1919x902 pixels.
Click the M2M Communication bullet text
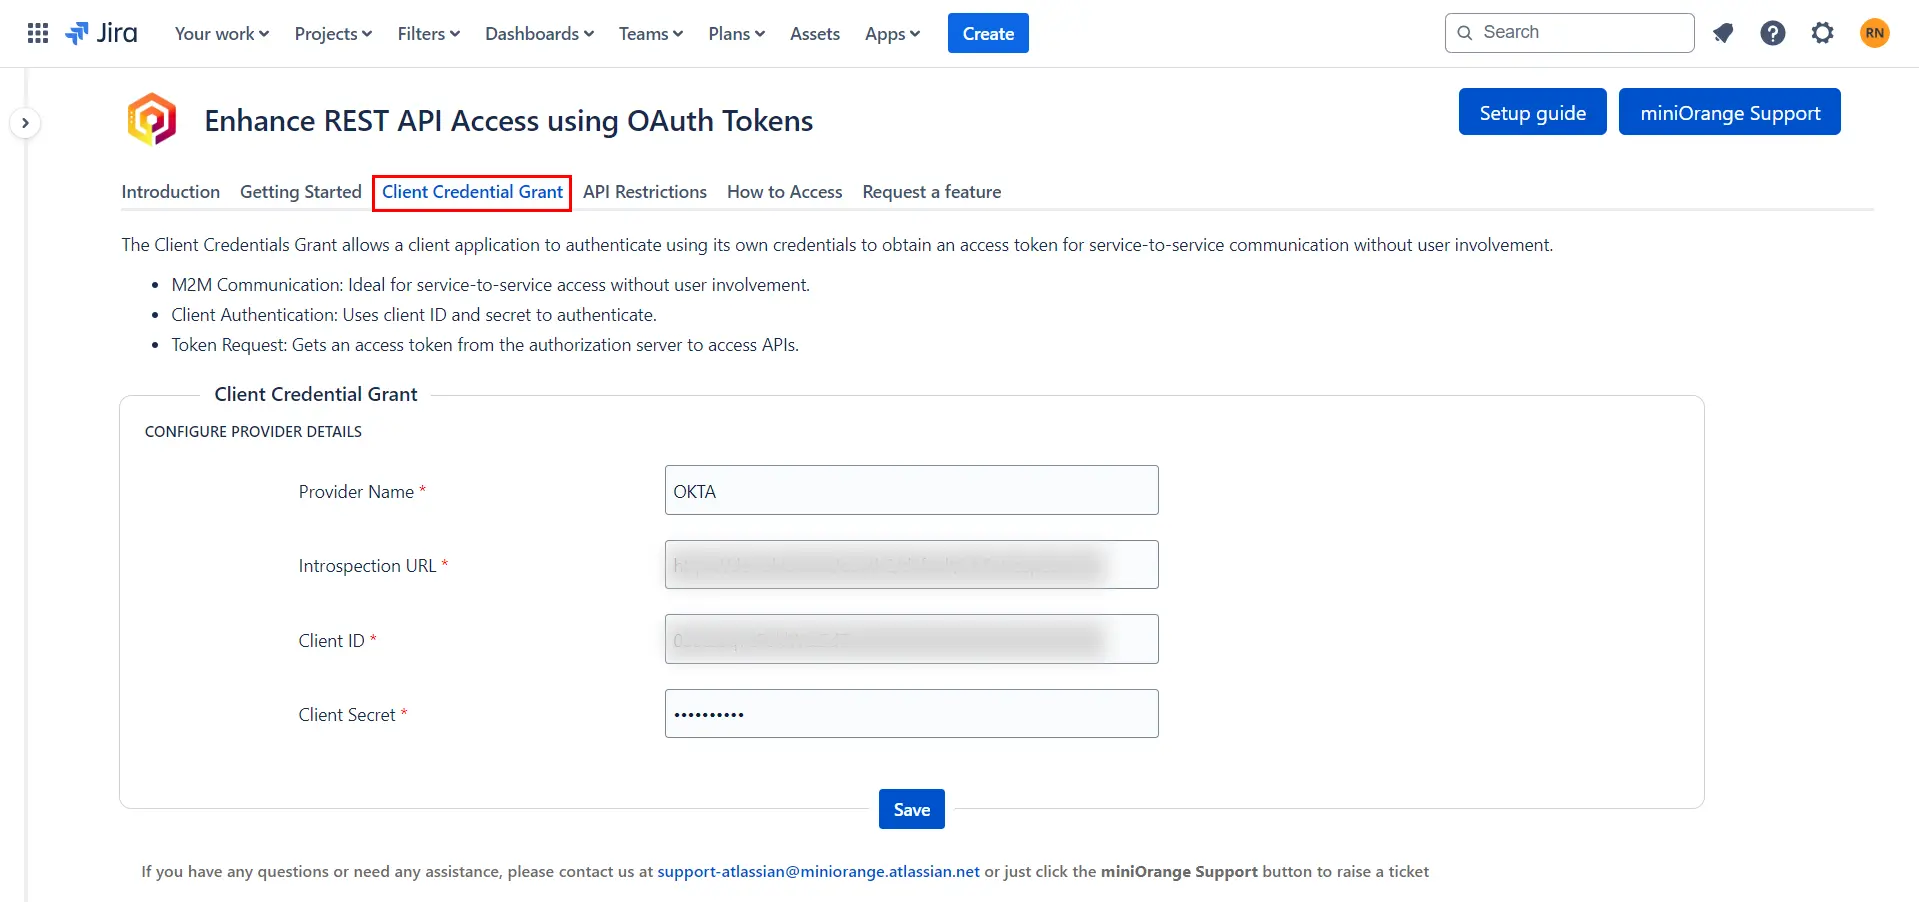click(491, 285)
